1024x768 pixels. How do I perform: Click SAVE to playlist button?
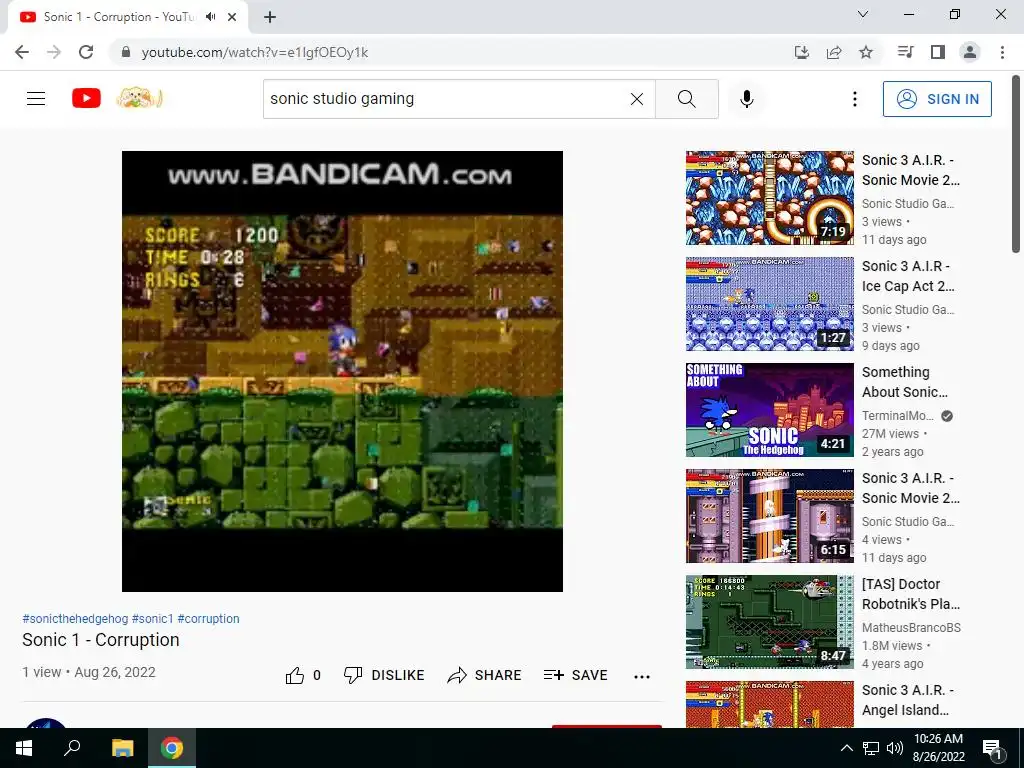tap(575, 675)
